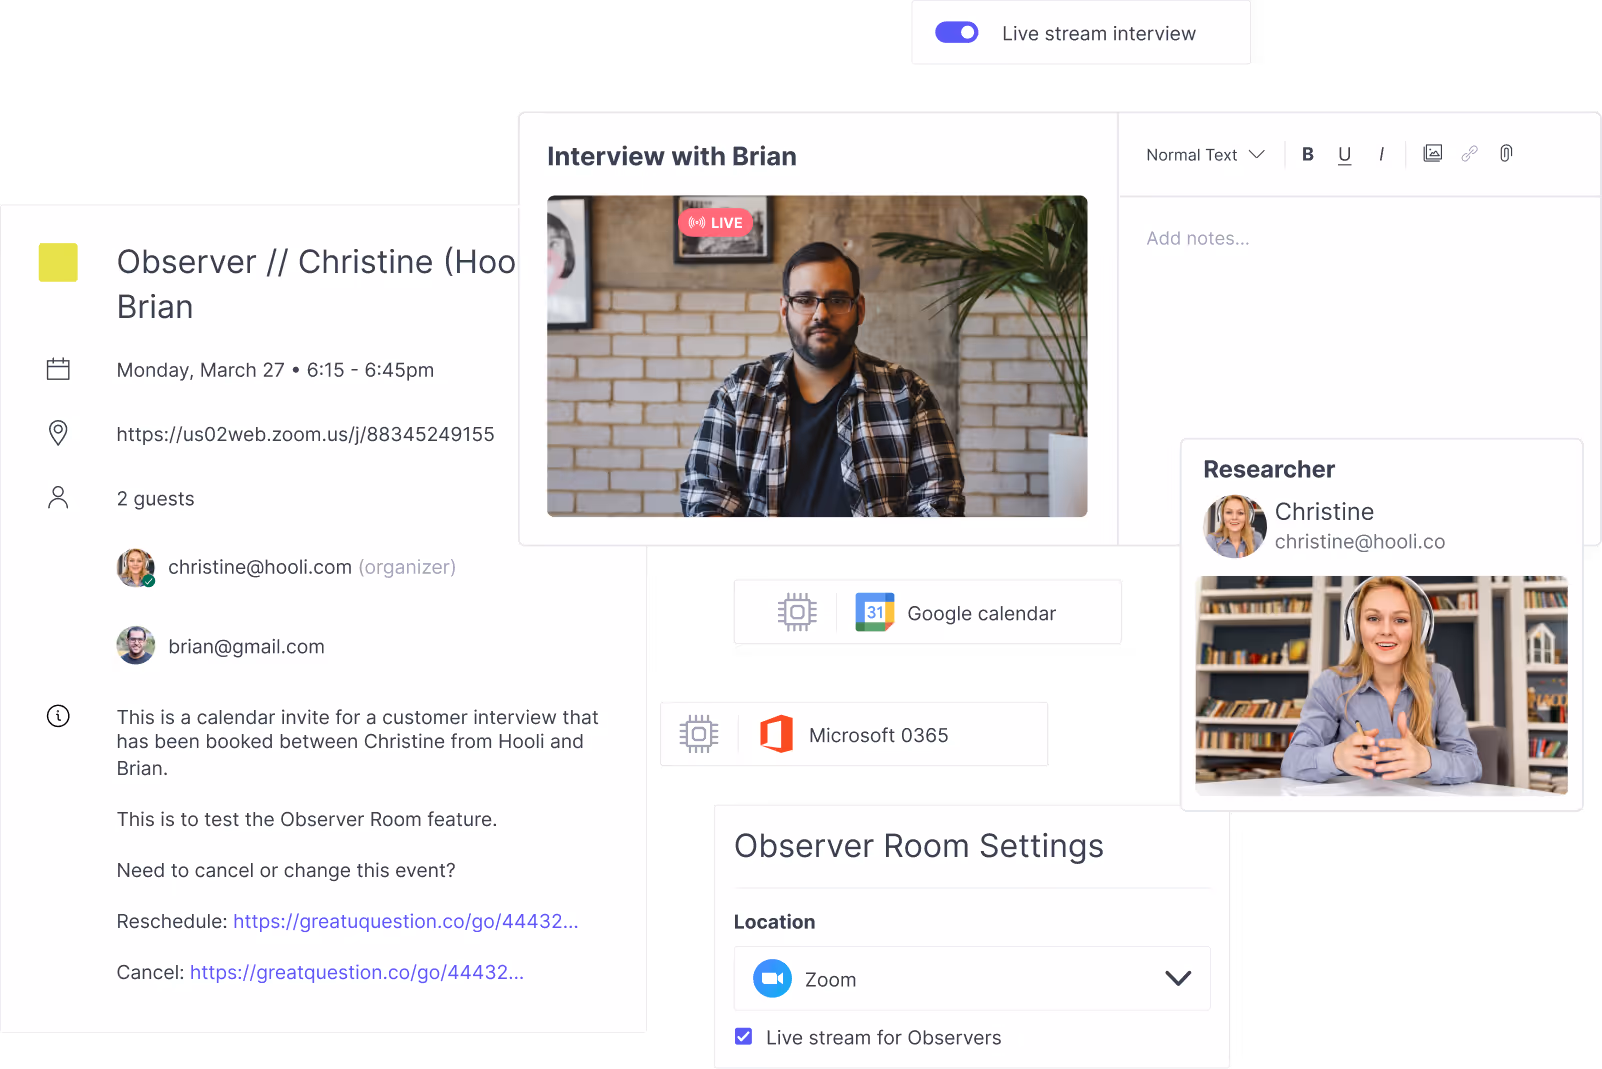Open the Cancel link
This screenshot has height=1069, width=1602.
(356, 972)
